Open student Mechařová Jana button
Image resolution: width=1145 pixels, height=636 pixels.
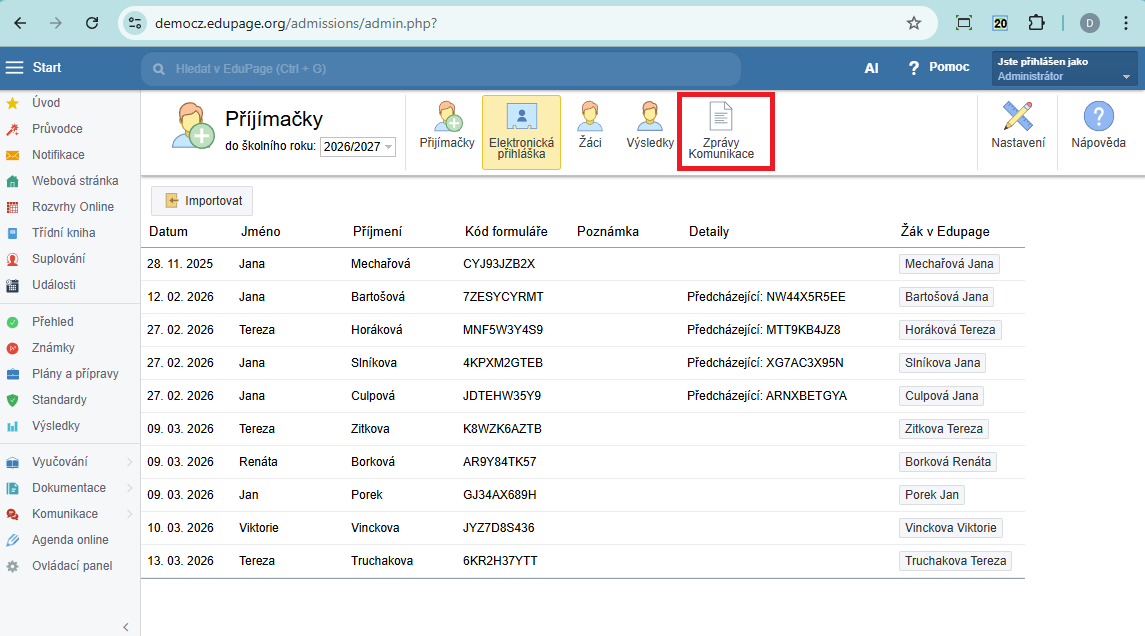(x=949, y=264)
